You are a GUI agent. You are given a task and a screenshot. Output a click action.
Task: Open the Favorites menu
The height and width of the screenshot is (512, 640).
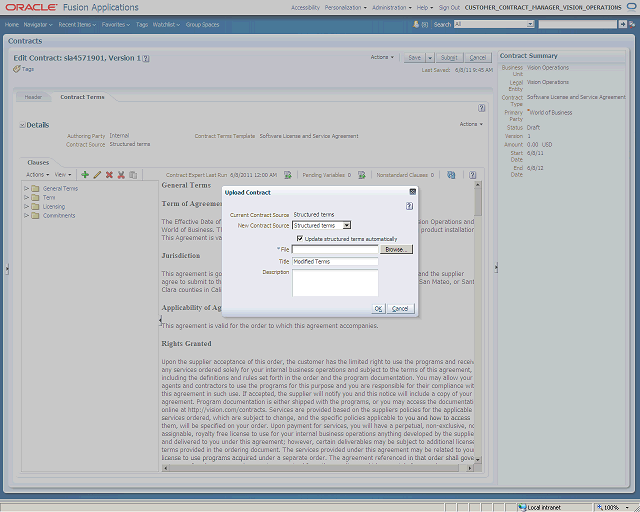(x=116, y=24)
